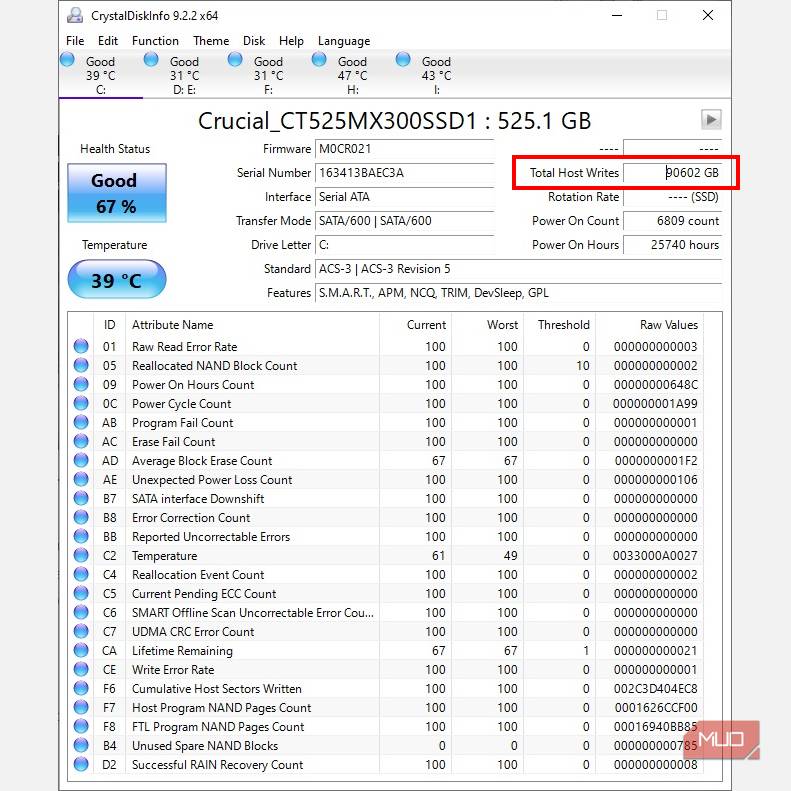The image size is (791, 791).
Task: Click status icon for Unused Spare NAND Blocks
Action: 81,745
